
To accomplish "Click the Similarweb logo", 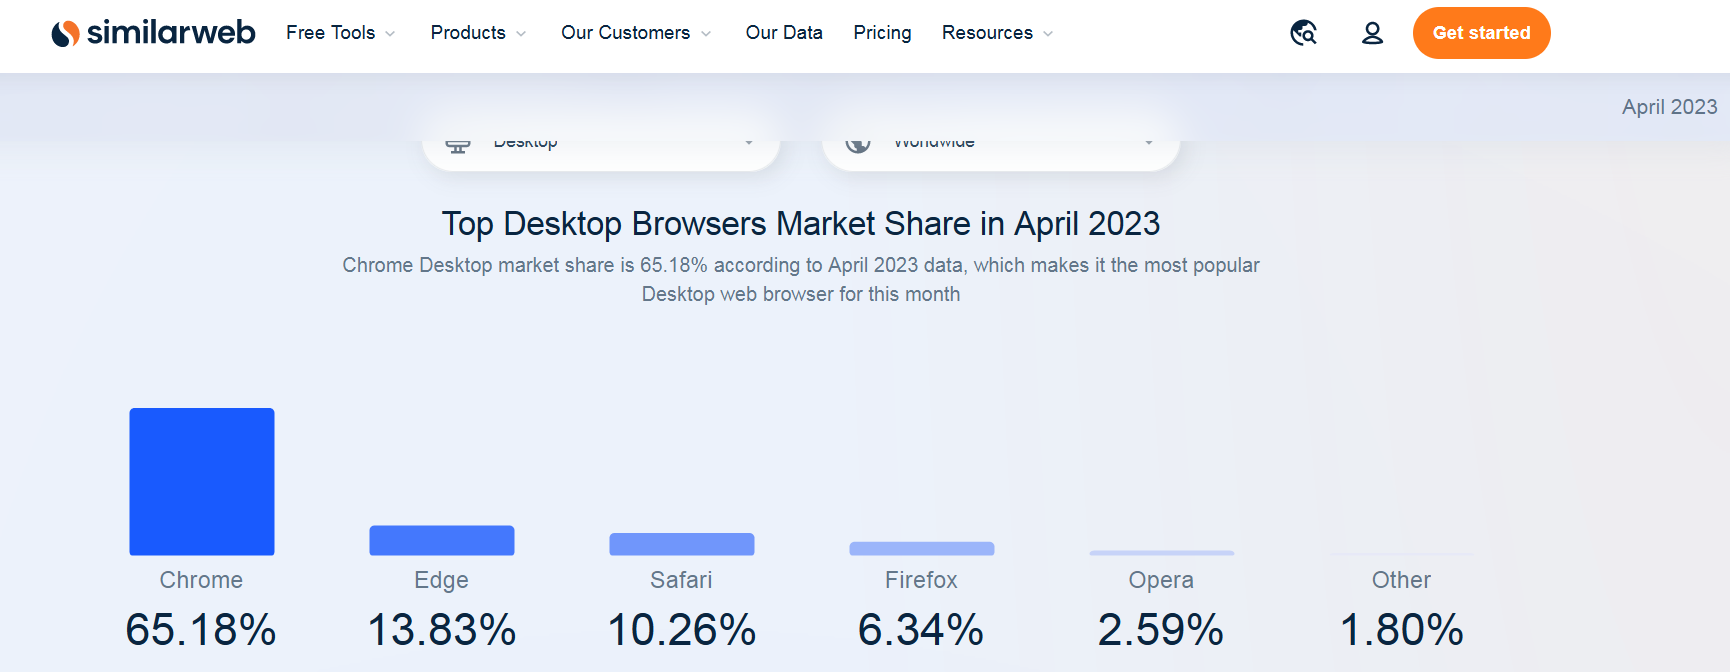I will point(153,33).
